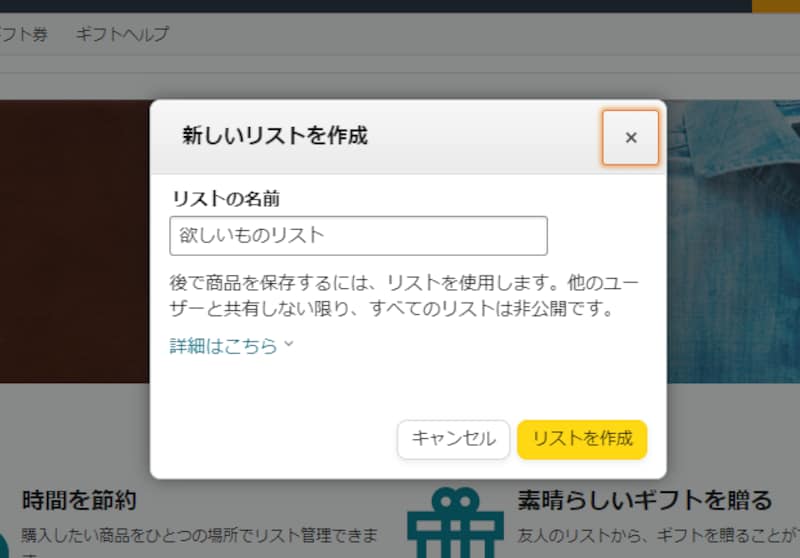
Task: Focus the リストの名前 text field
Action: point(358,236)
